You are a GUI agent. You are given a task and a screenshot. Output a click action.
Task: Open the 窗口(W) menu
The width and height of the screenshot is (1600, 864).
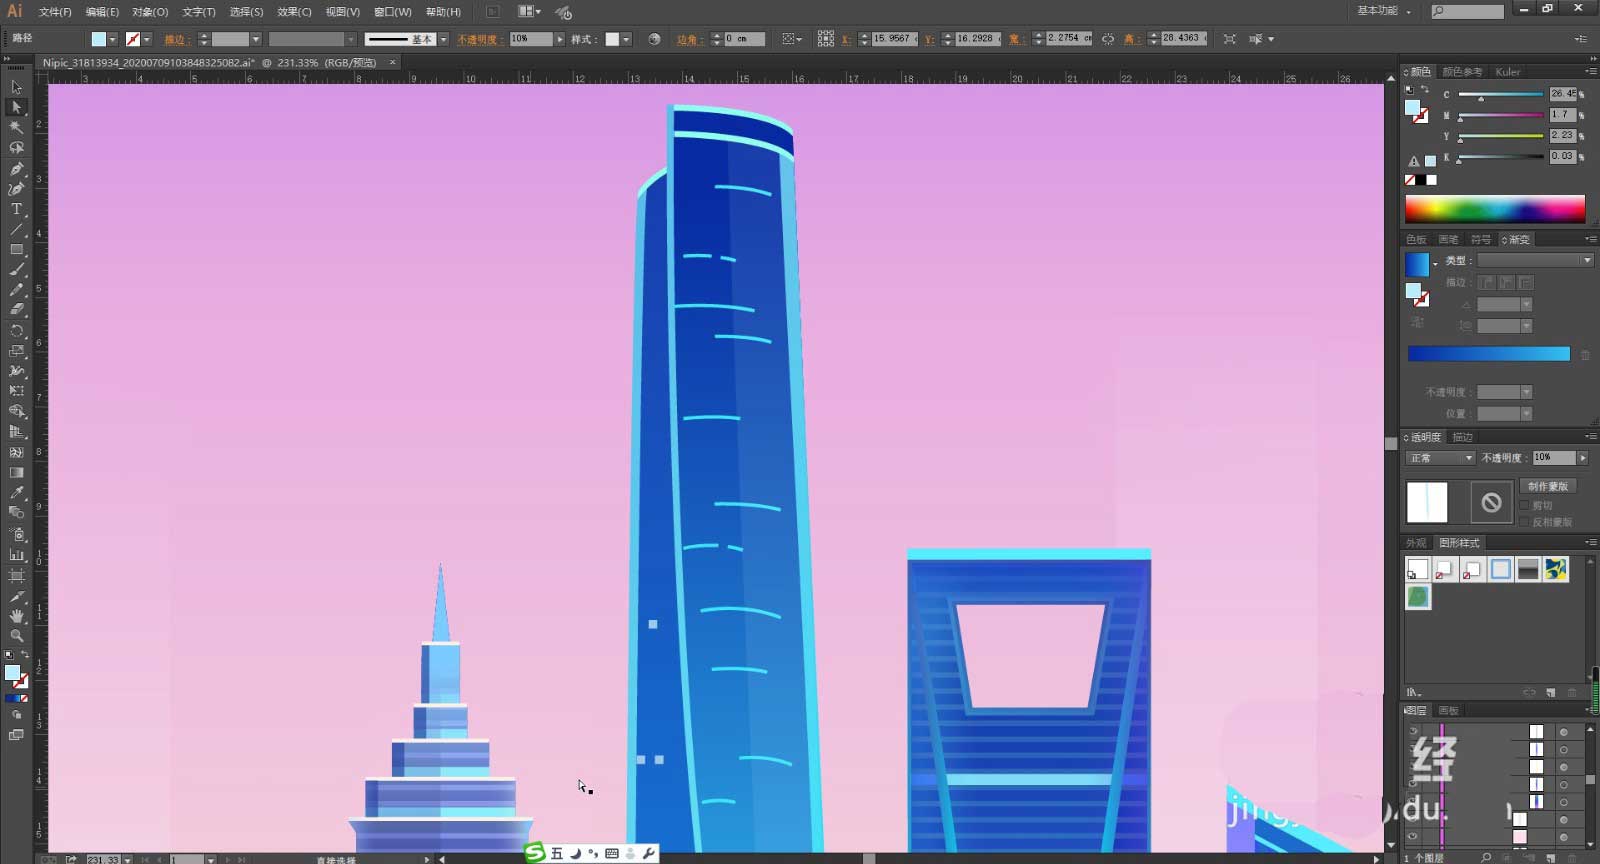(x=392, y=12)
